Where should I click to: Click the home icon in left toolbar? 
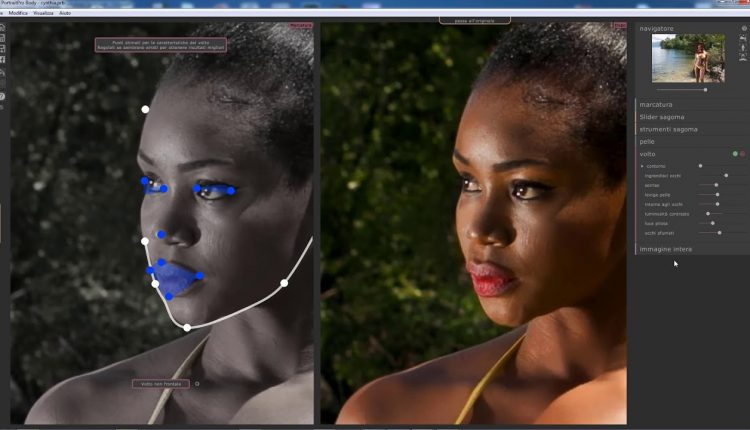[x=2, y=27]
